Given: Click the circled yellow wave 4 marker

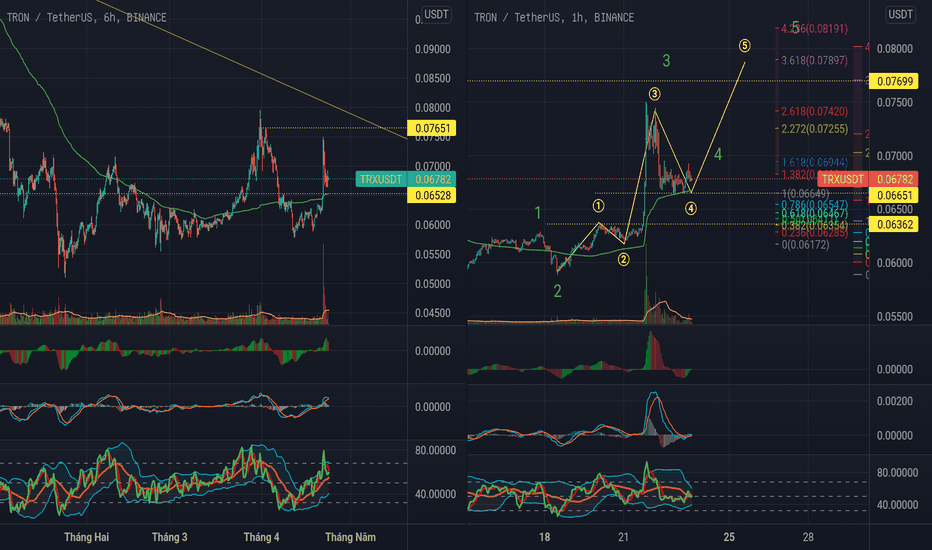Looking at the screenshot, I should click(690, 208).
